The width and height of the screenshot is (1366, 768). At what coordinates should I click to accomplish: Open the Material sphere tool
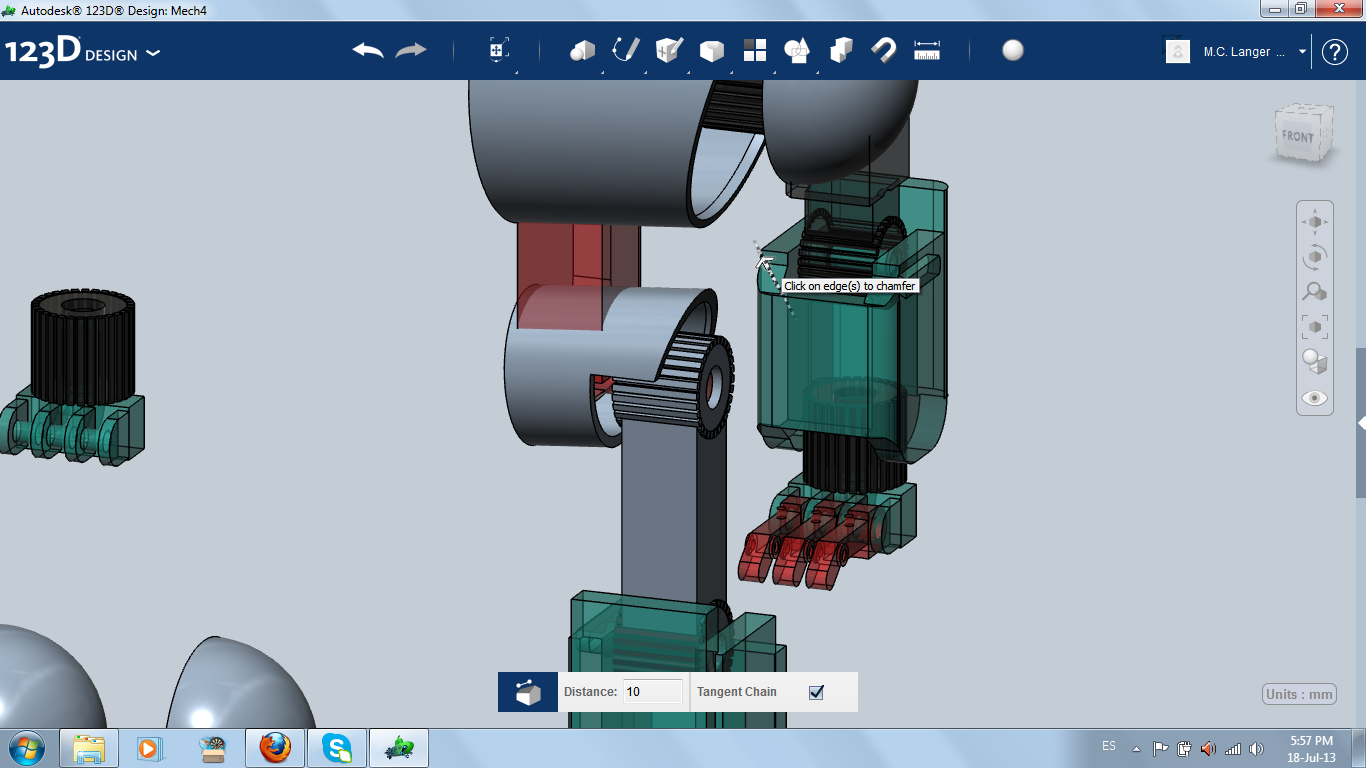tap(1013, 50)
